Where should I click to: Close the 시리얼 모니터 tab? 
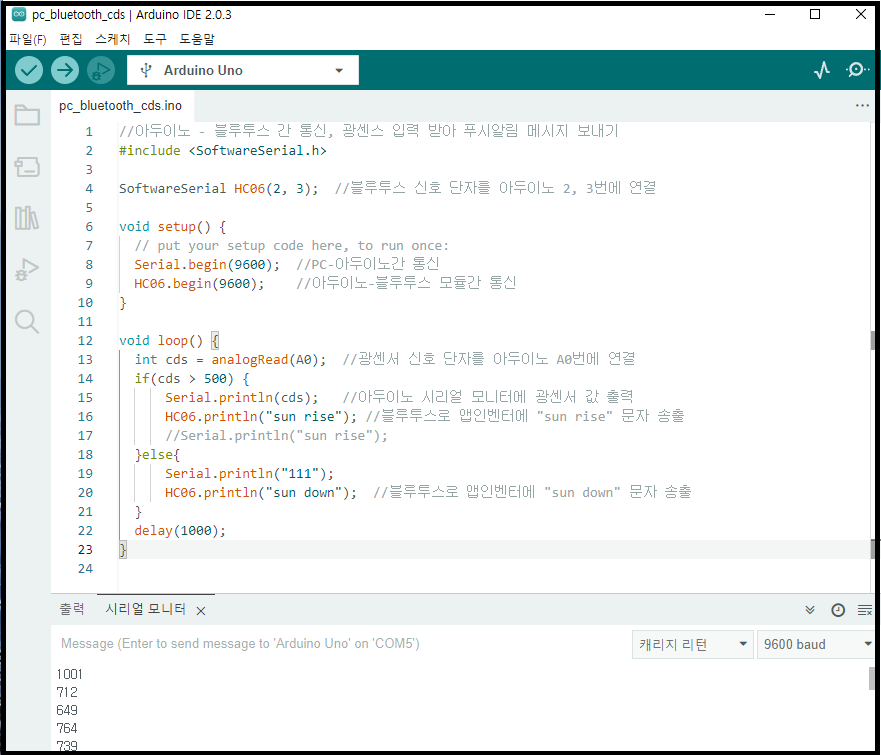tap(201, 611)
